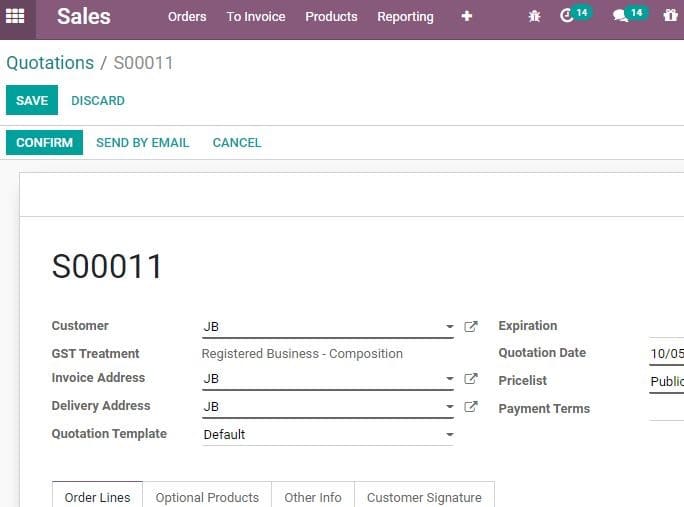Image resolution: width=684 pixels, height=507 pixels.
Task: Click the plus icon in top menu
Action: pos(466,16)
